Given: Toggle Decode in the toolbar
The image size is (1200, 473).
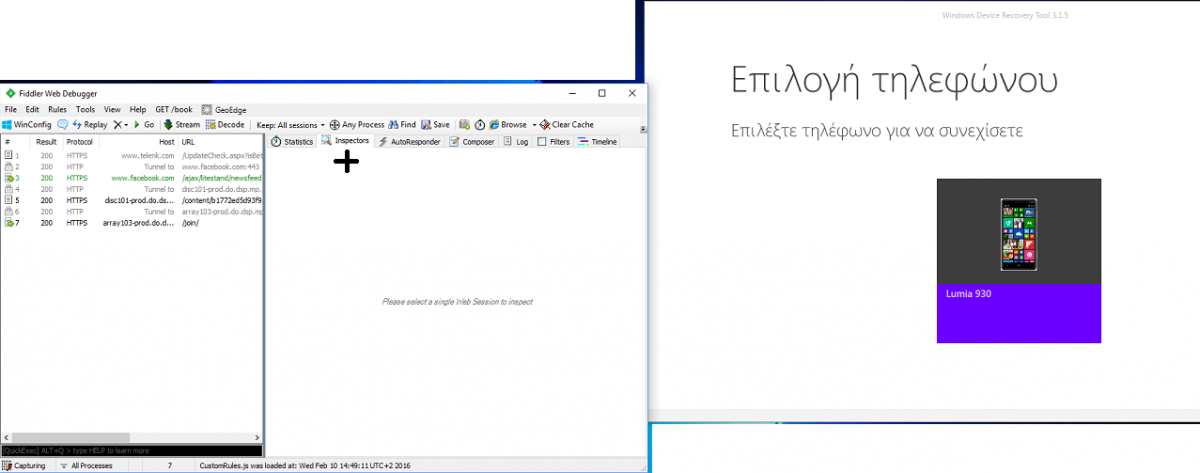Looking at the screenshot, I should pyautogui.click(x=225, y=125).
